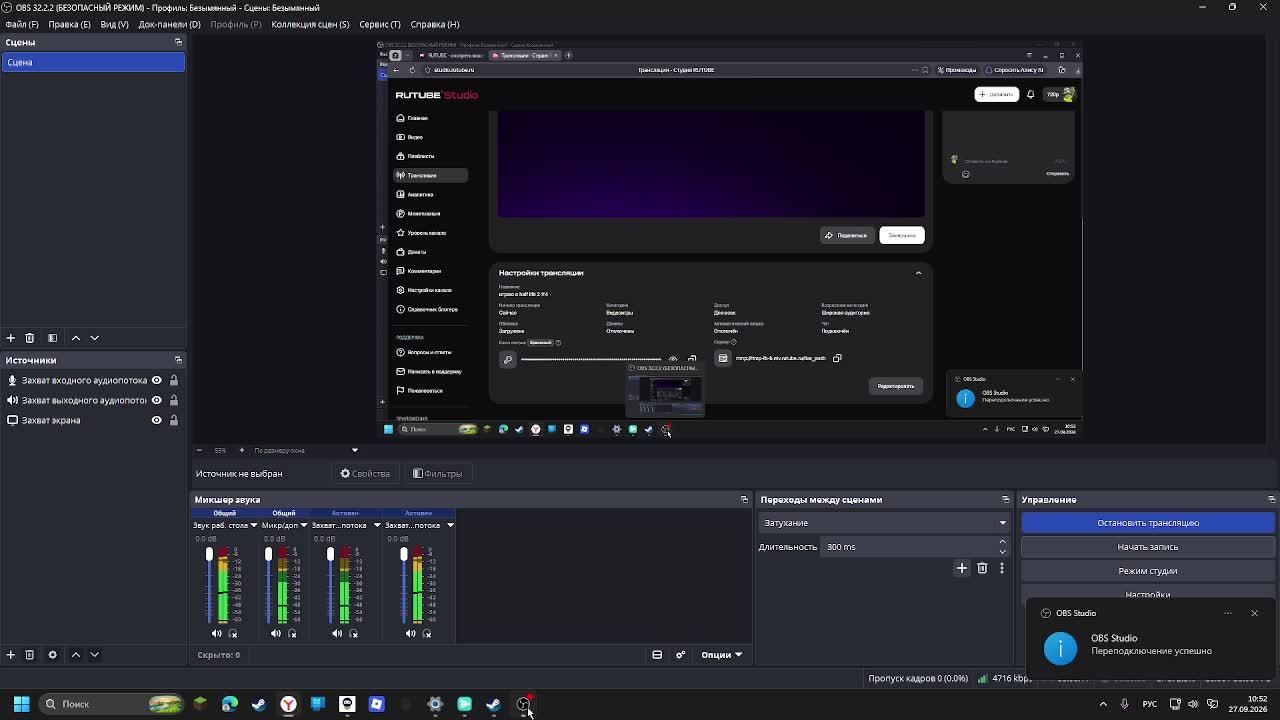Select Сцена in the scenes list
1280x720 pixels.
point(93,62)
